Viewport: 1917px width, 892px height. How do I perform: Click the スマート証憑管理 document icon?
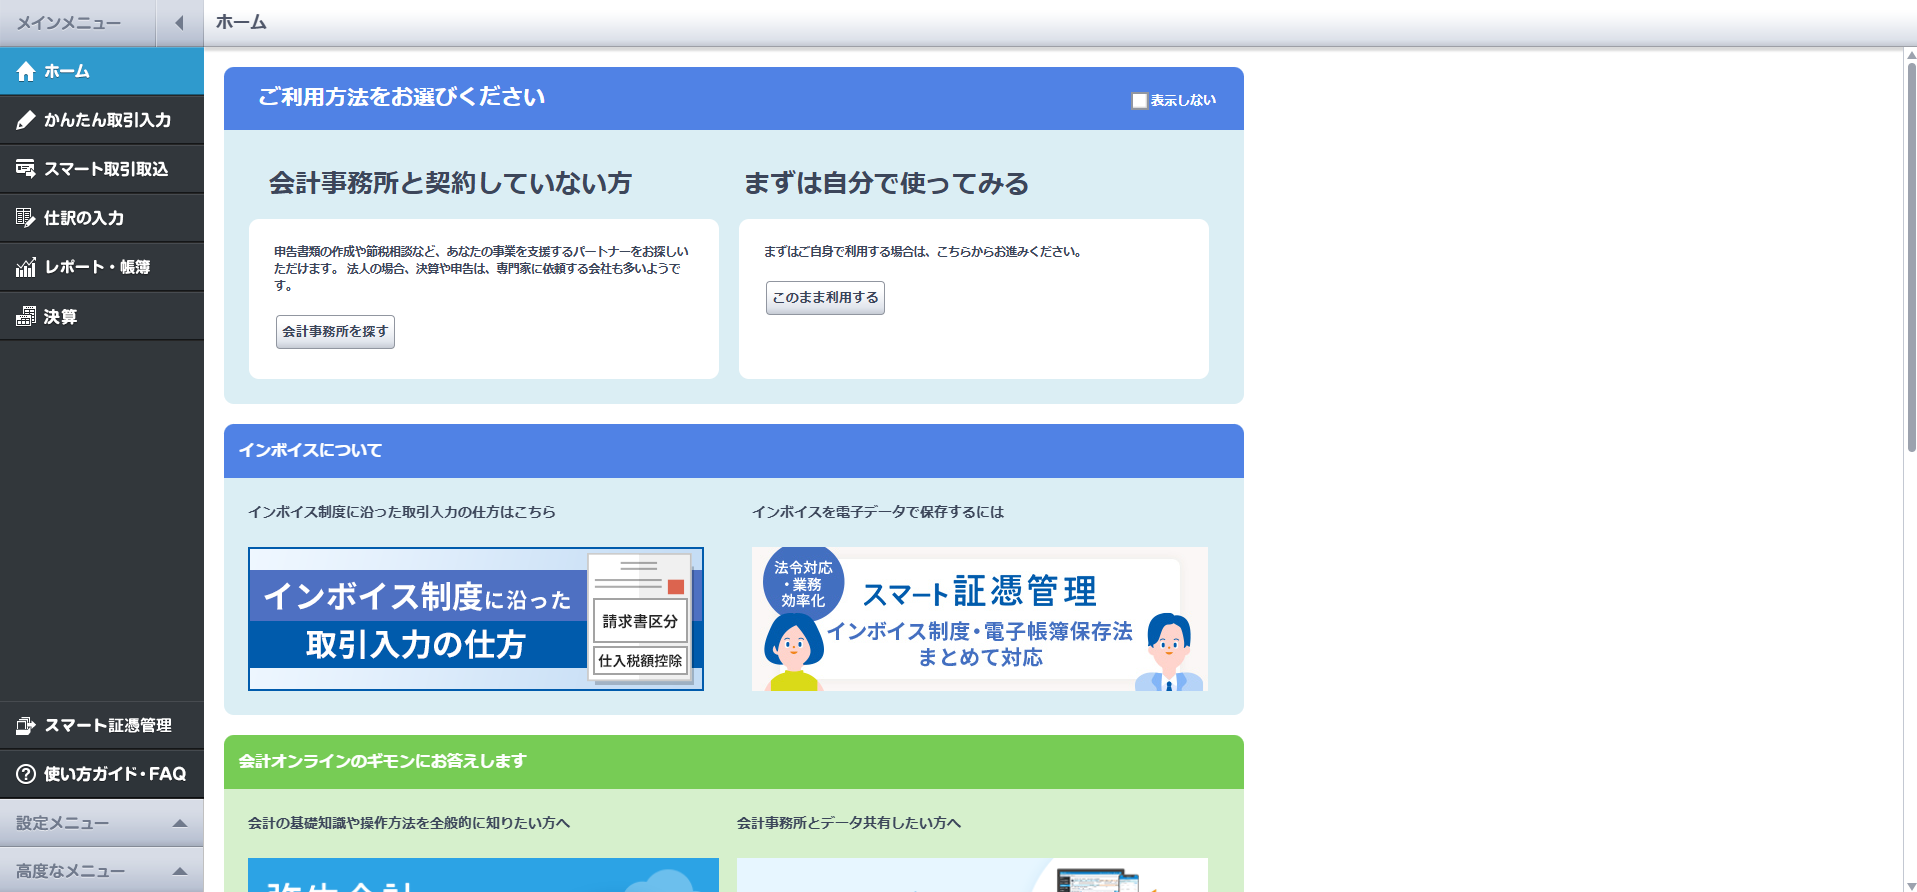(x=26, y=726)
